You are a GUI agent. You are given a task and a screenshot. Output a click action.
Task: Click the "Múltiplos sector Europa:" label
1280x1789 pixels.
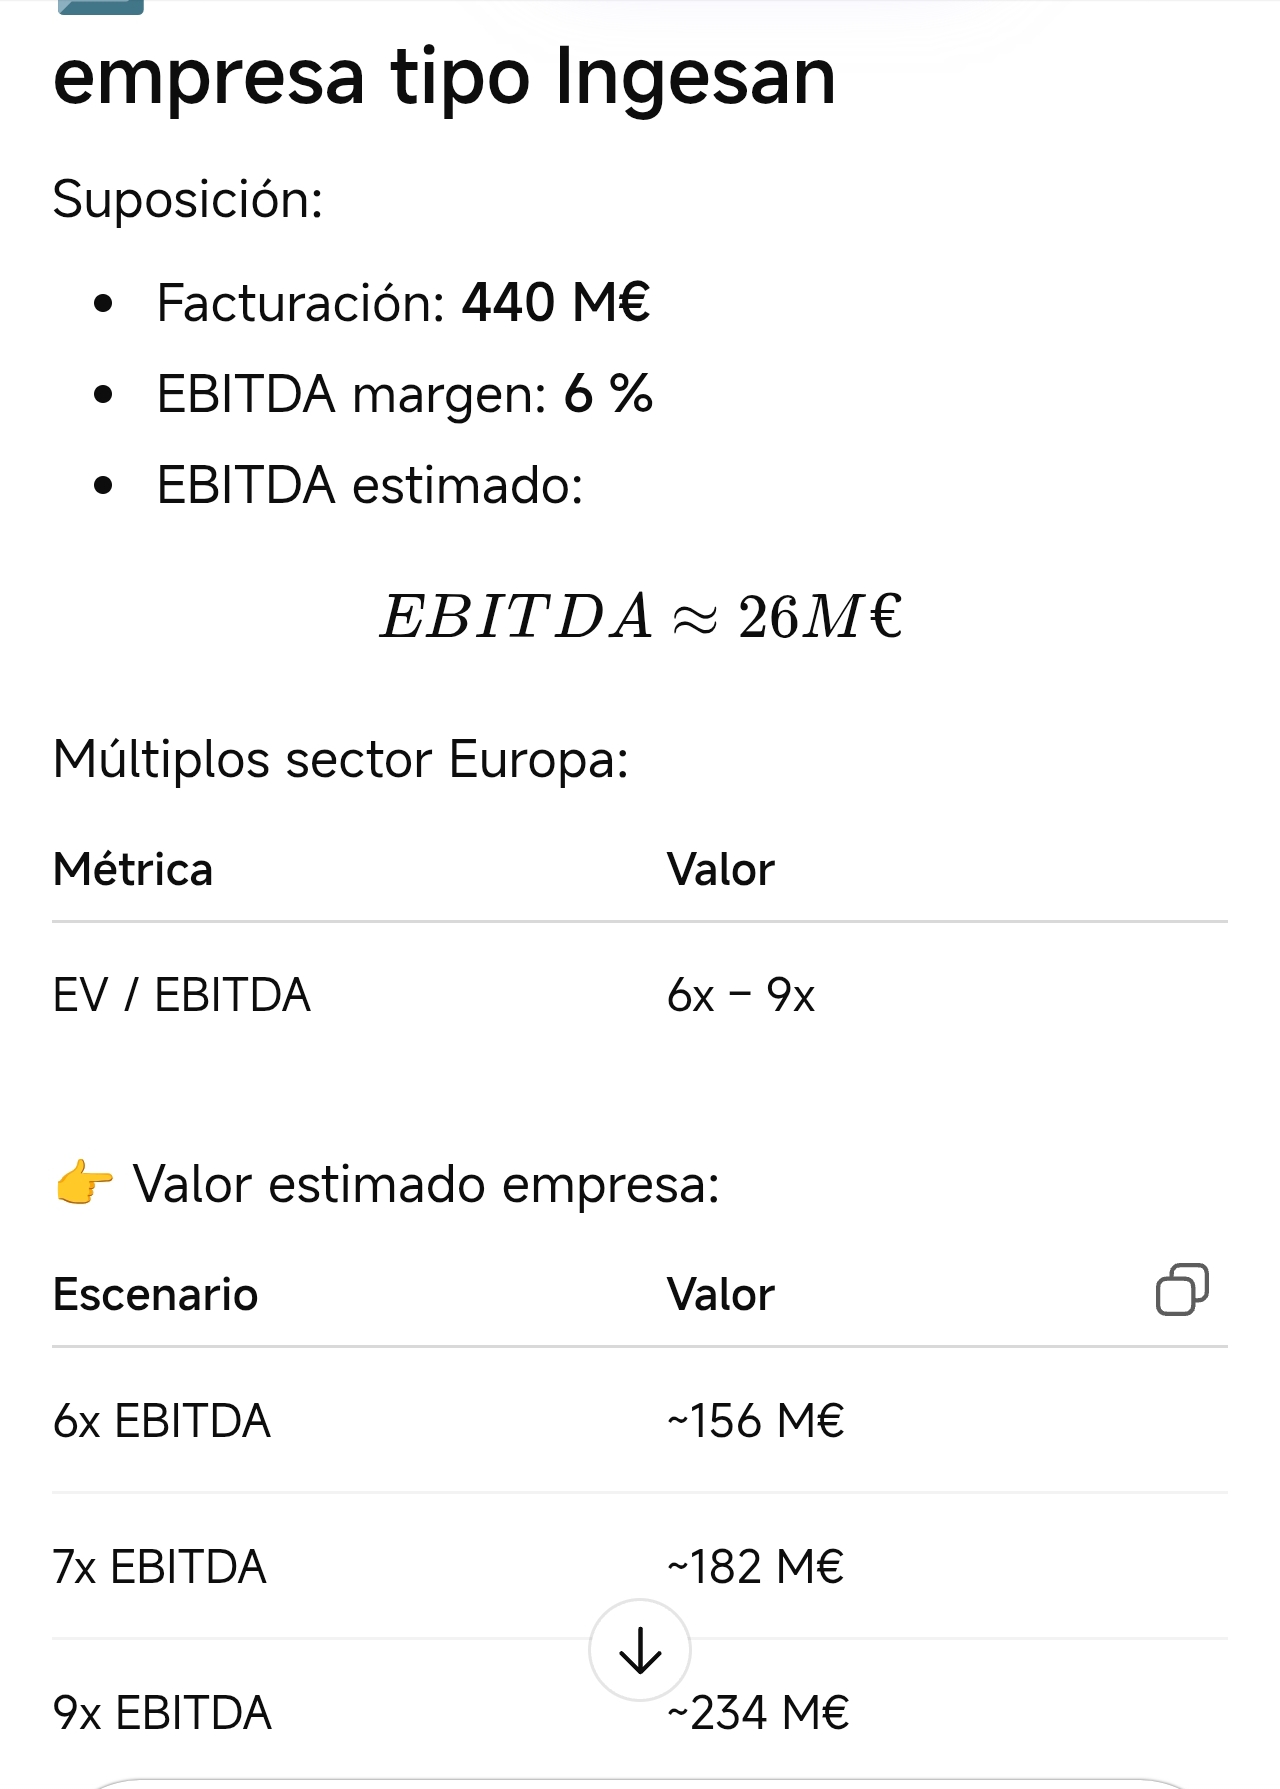click(341, 759)
